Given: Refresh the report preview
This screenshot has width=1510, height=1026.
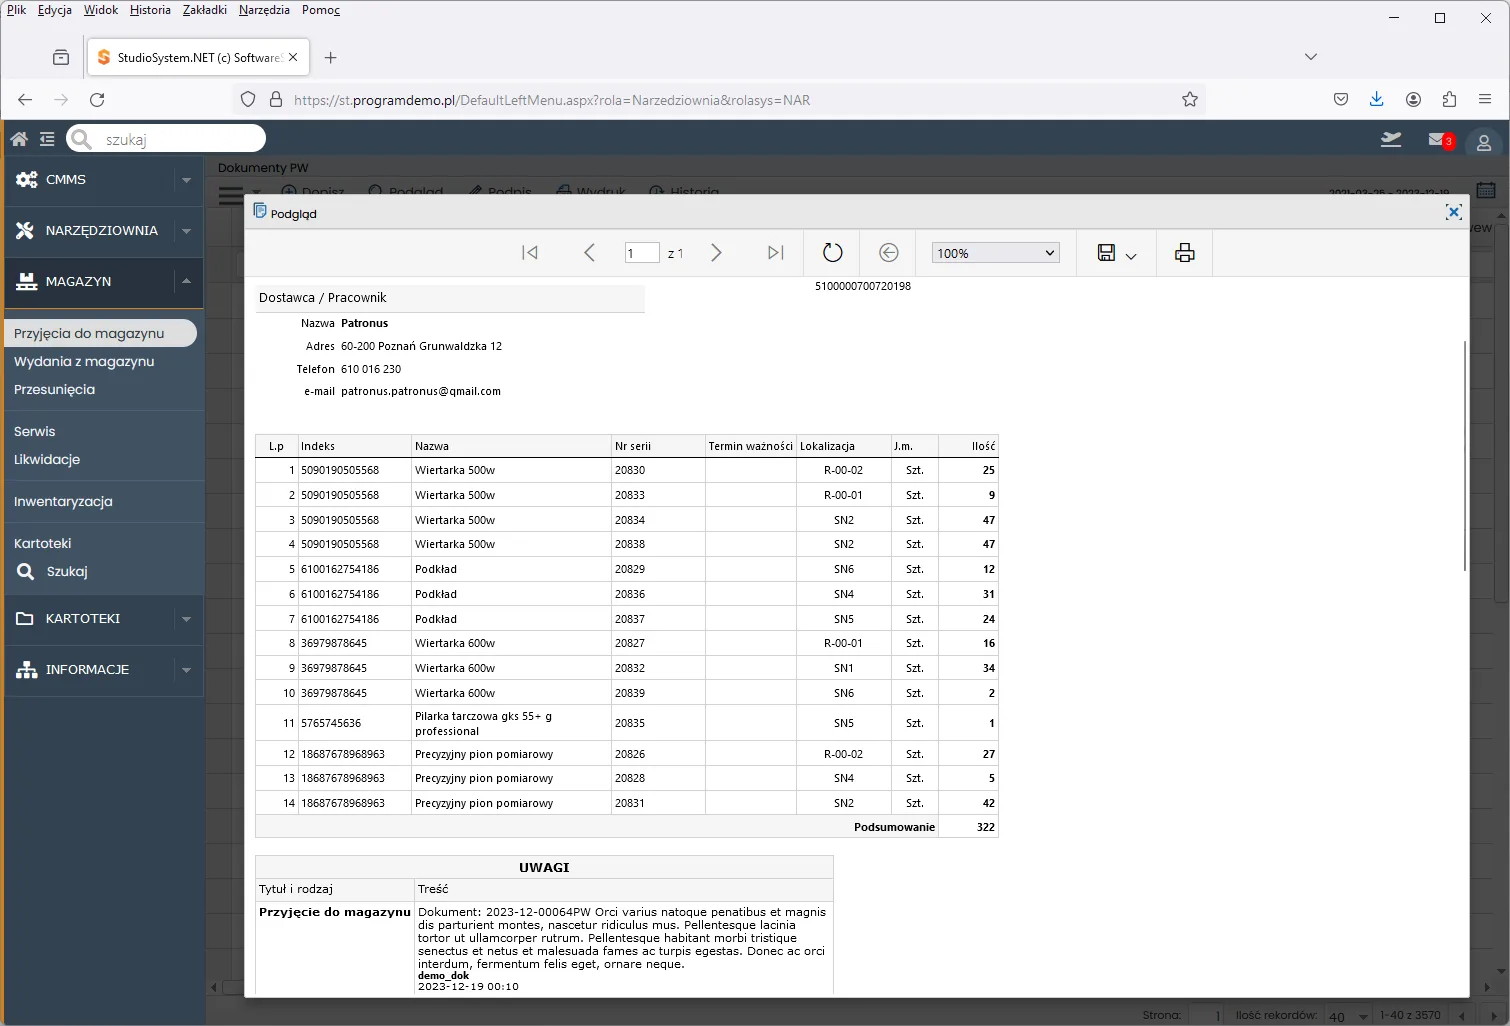Looking at the screenshot, I should 832,253.
